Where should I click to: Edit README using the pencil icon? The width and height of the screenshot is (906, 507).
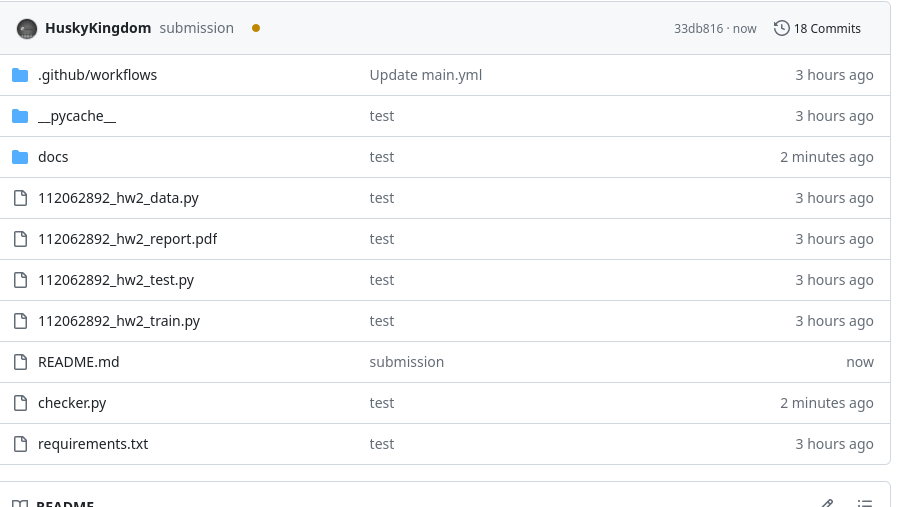click(827, 504)
